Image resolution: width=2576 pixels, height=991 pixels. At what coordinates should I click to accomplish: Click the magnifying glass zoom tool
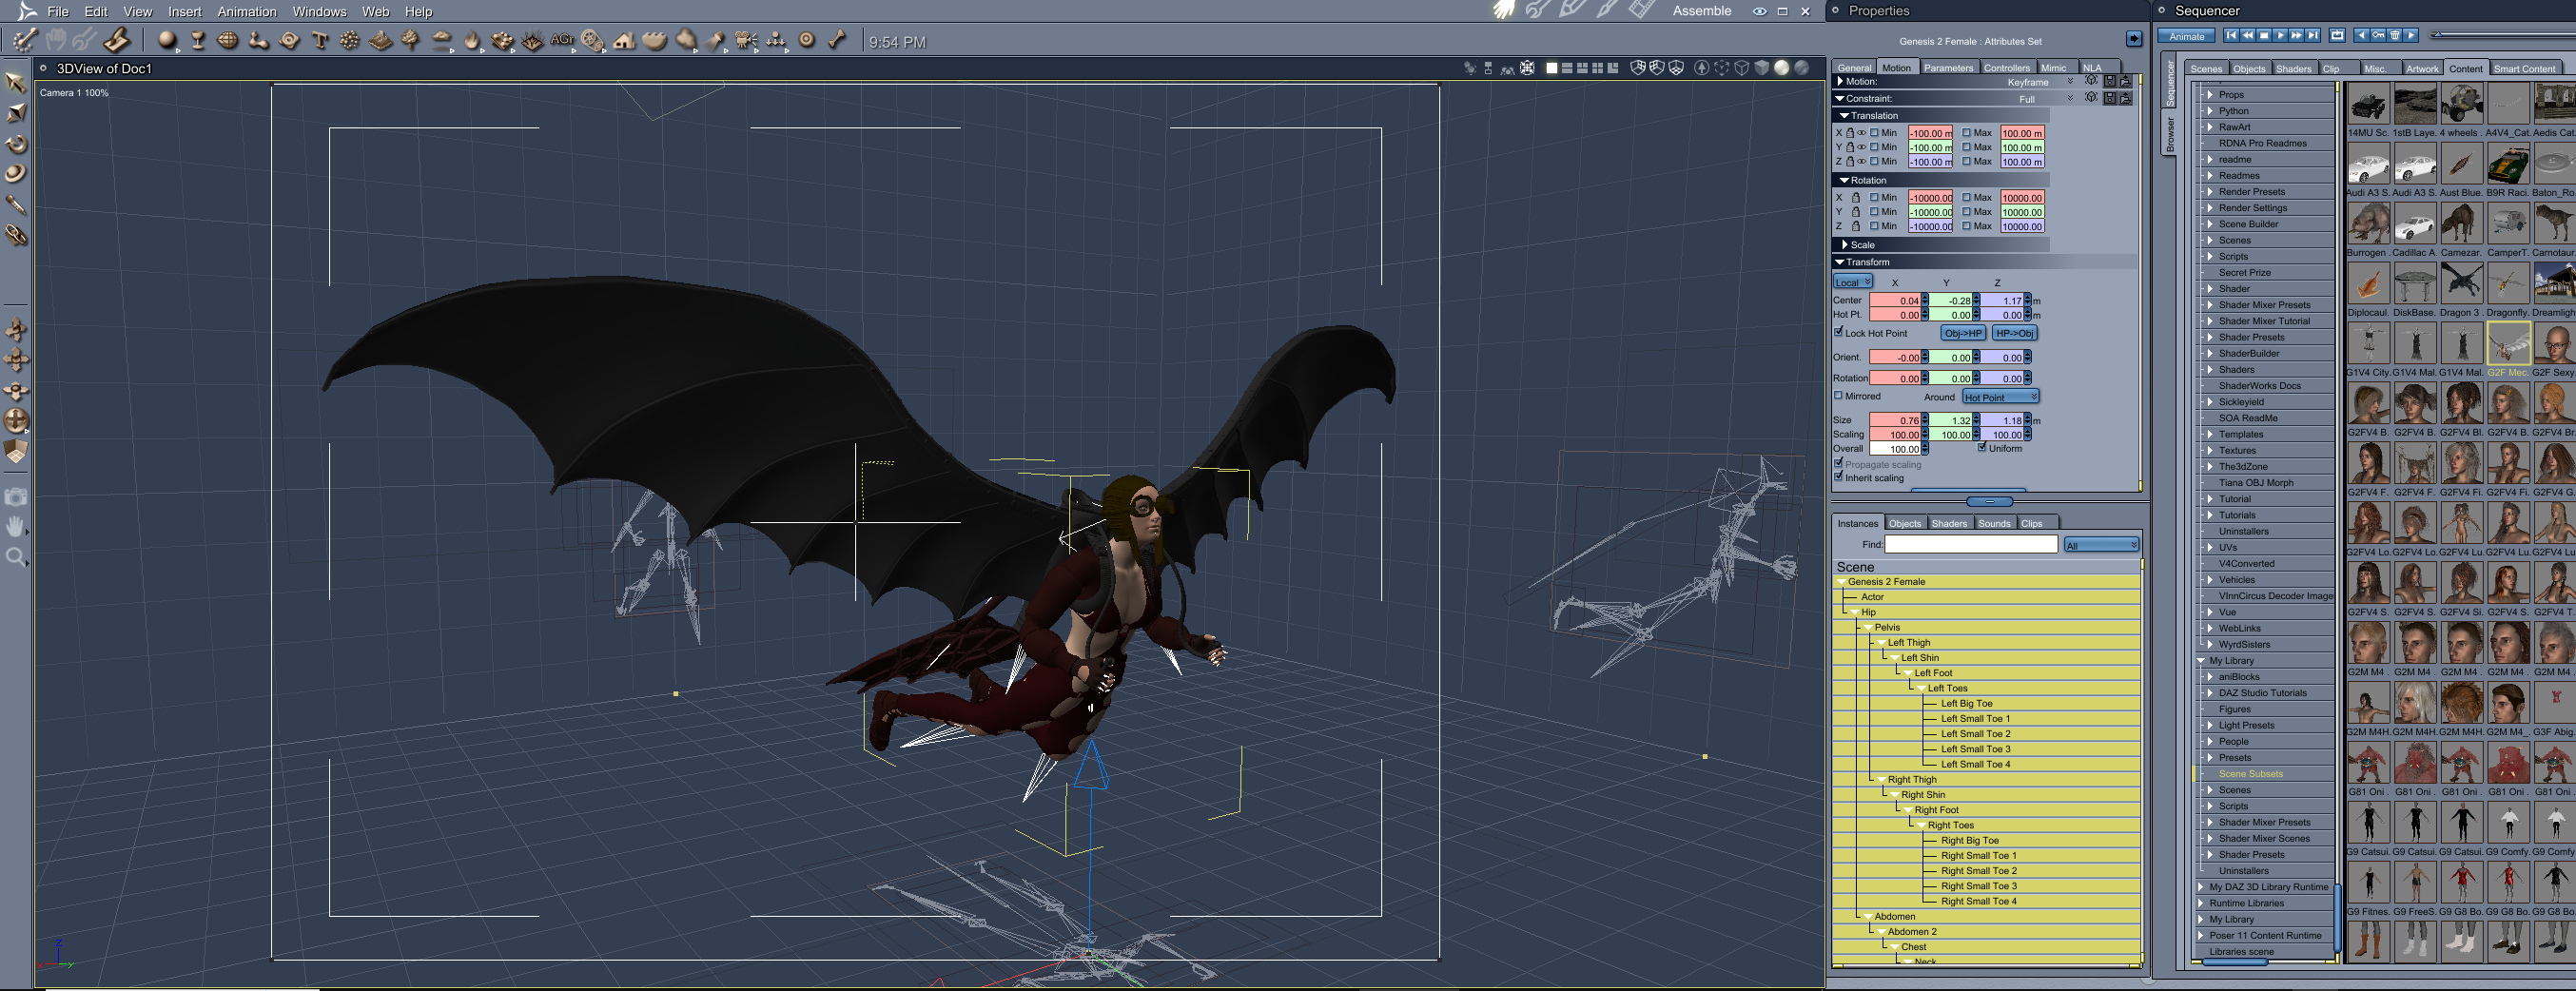click(15, 557)
